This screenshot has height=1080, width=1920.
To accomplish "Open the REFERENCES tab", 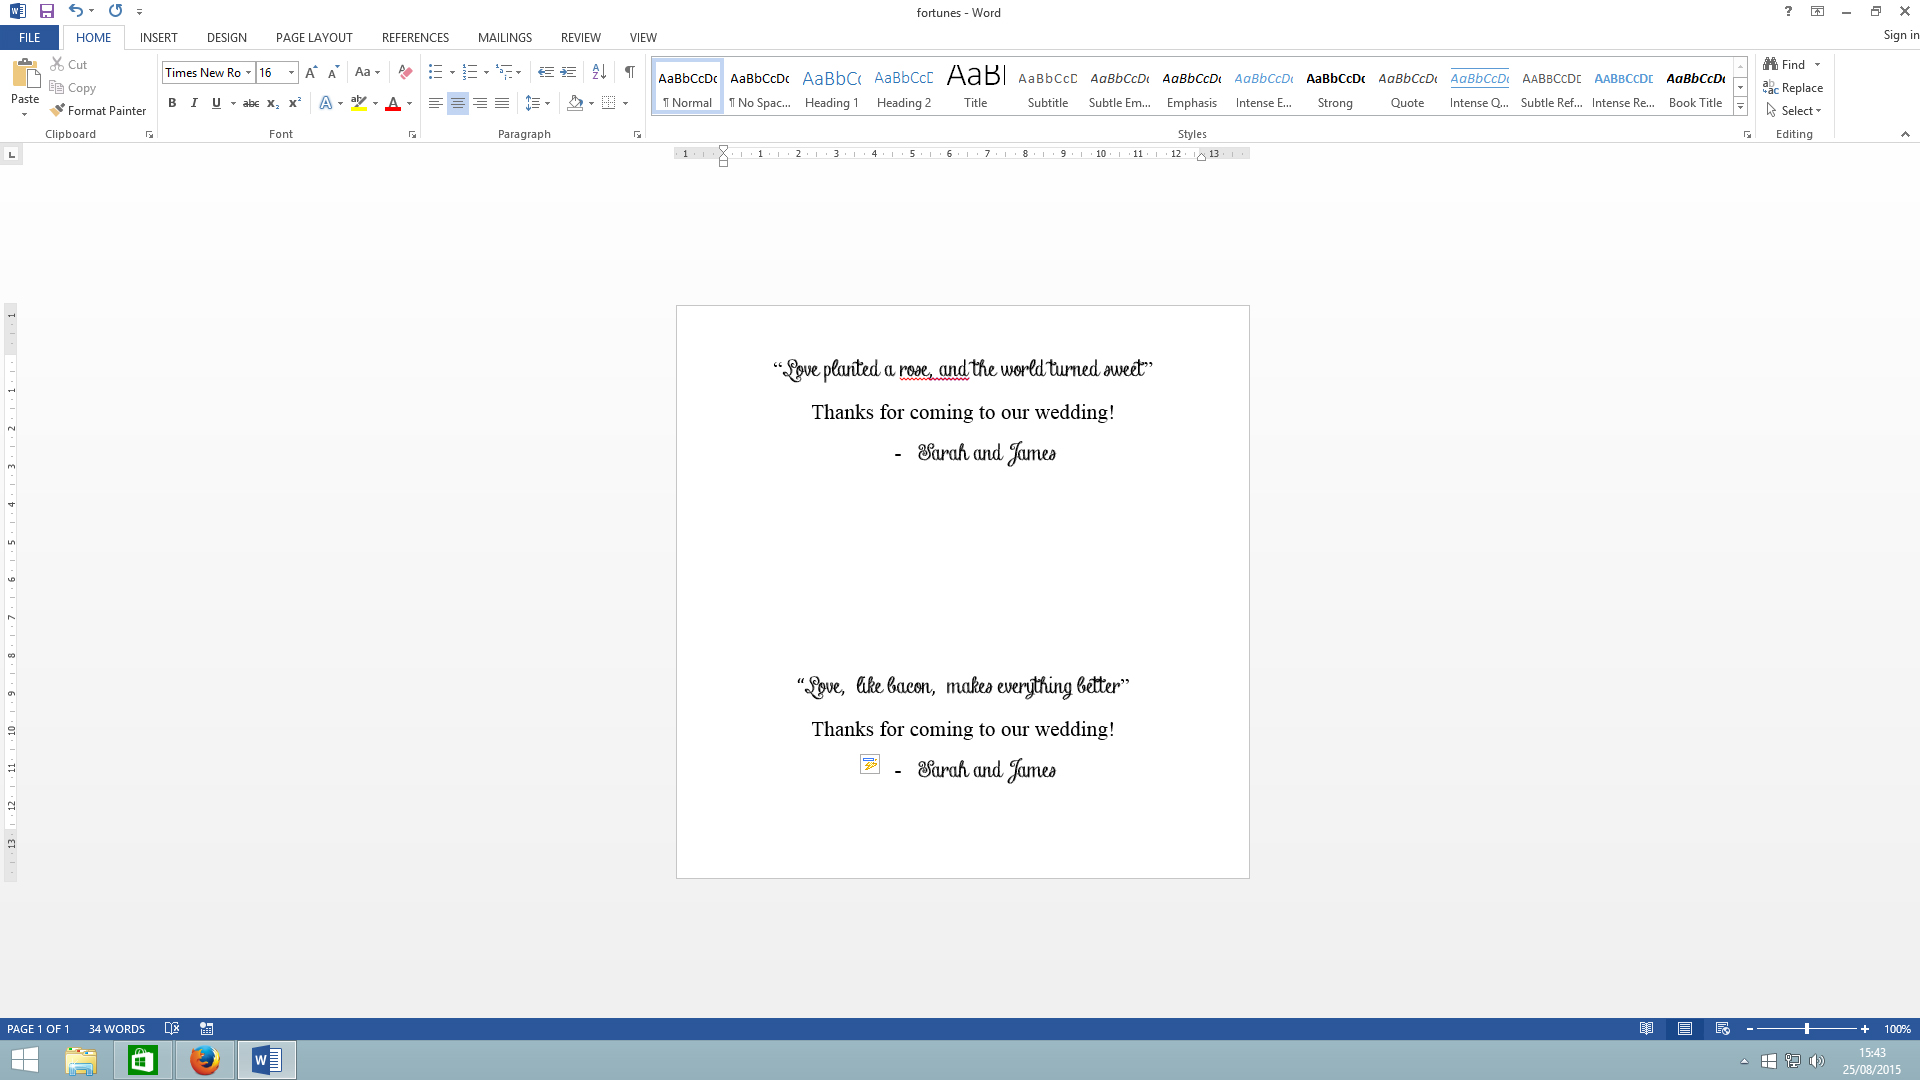I will 415,37.
